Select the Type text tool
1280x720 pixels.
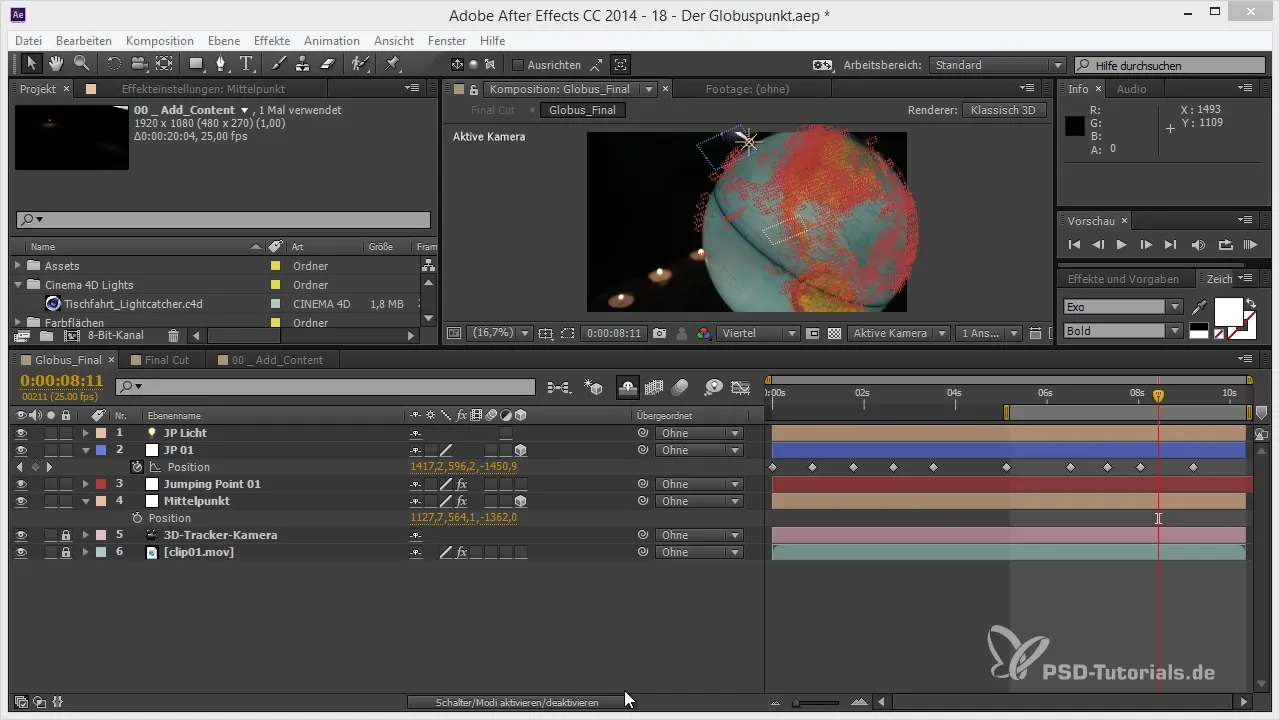pyautogui.click(x=246, y=64)
